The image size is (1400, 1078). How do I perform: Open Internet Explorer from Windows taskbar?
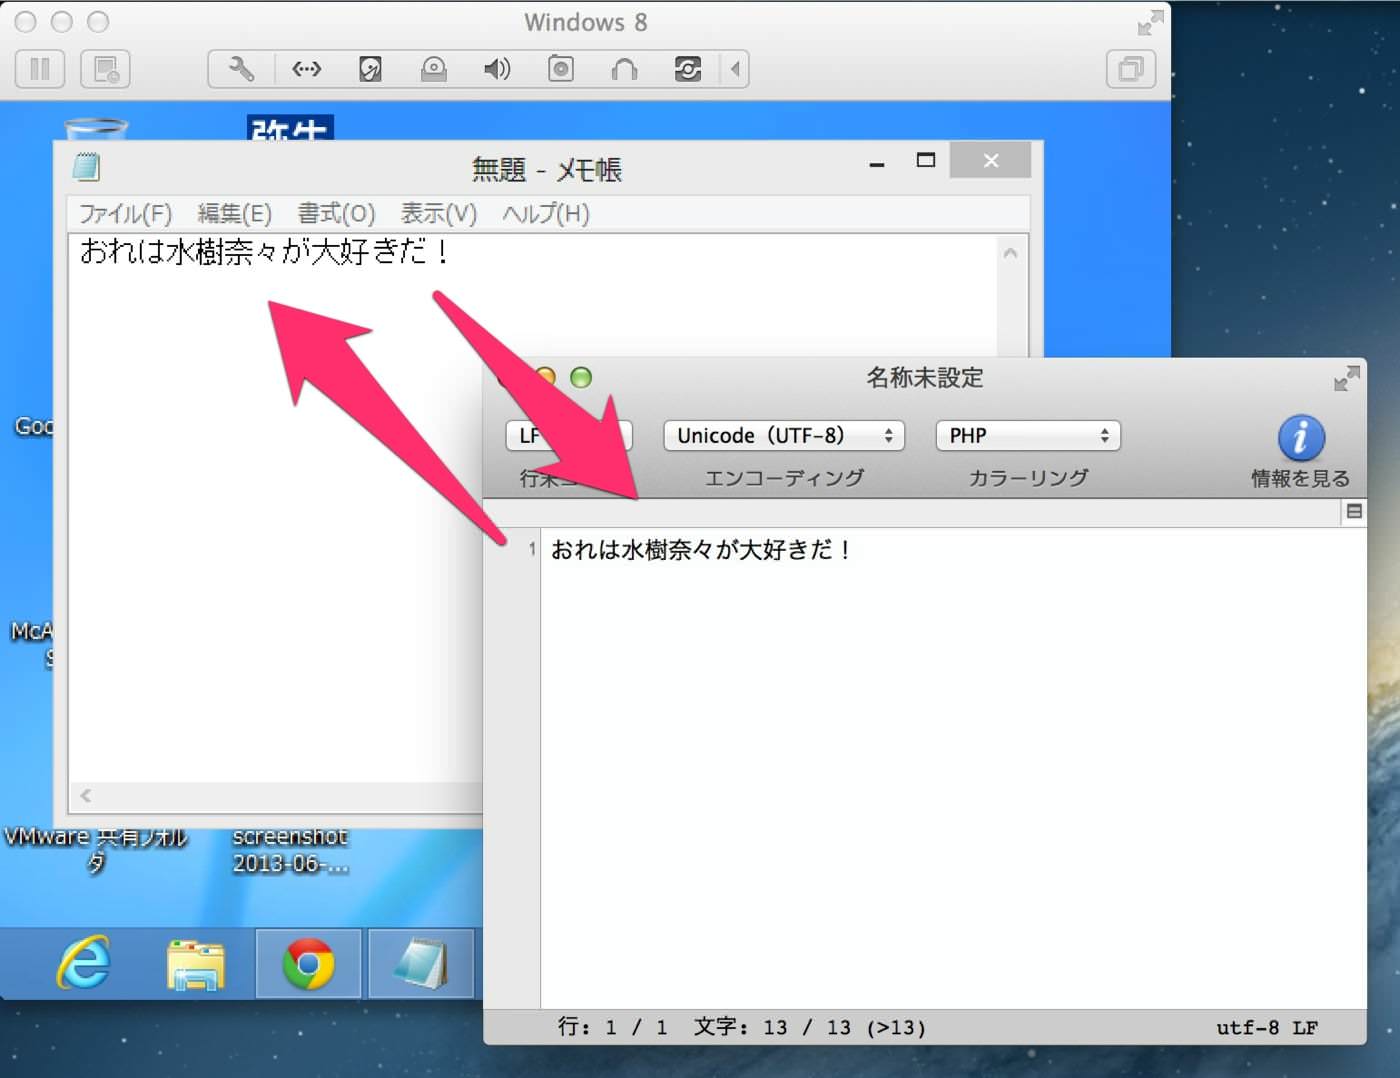click(84, 964)
